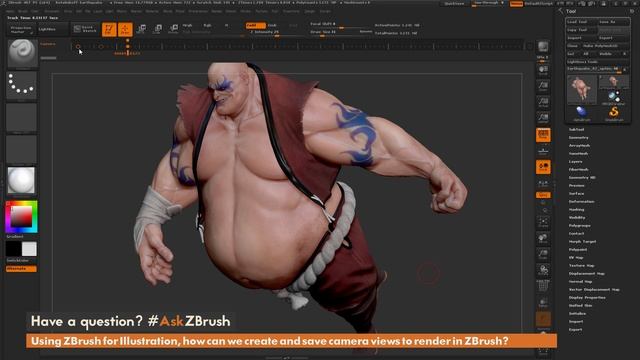Click the BPR render icon
The image size is (640, 360).
543,47
